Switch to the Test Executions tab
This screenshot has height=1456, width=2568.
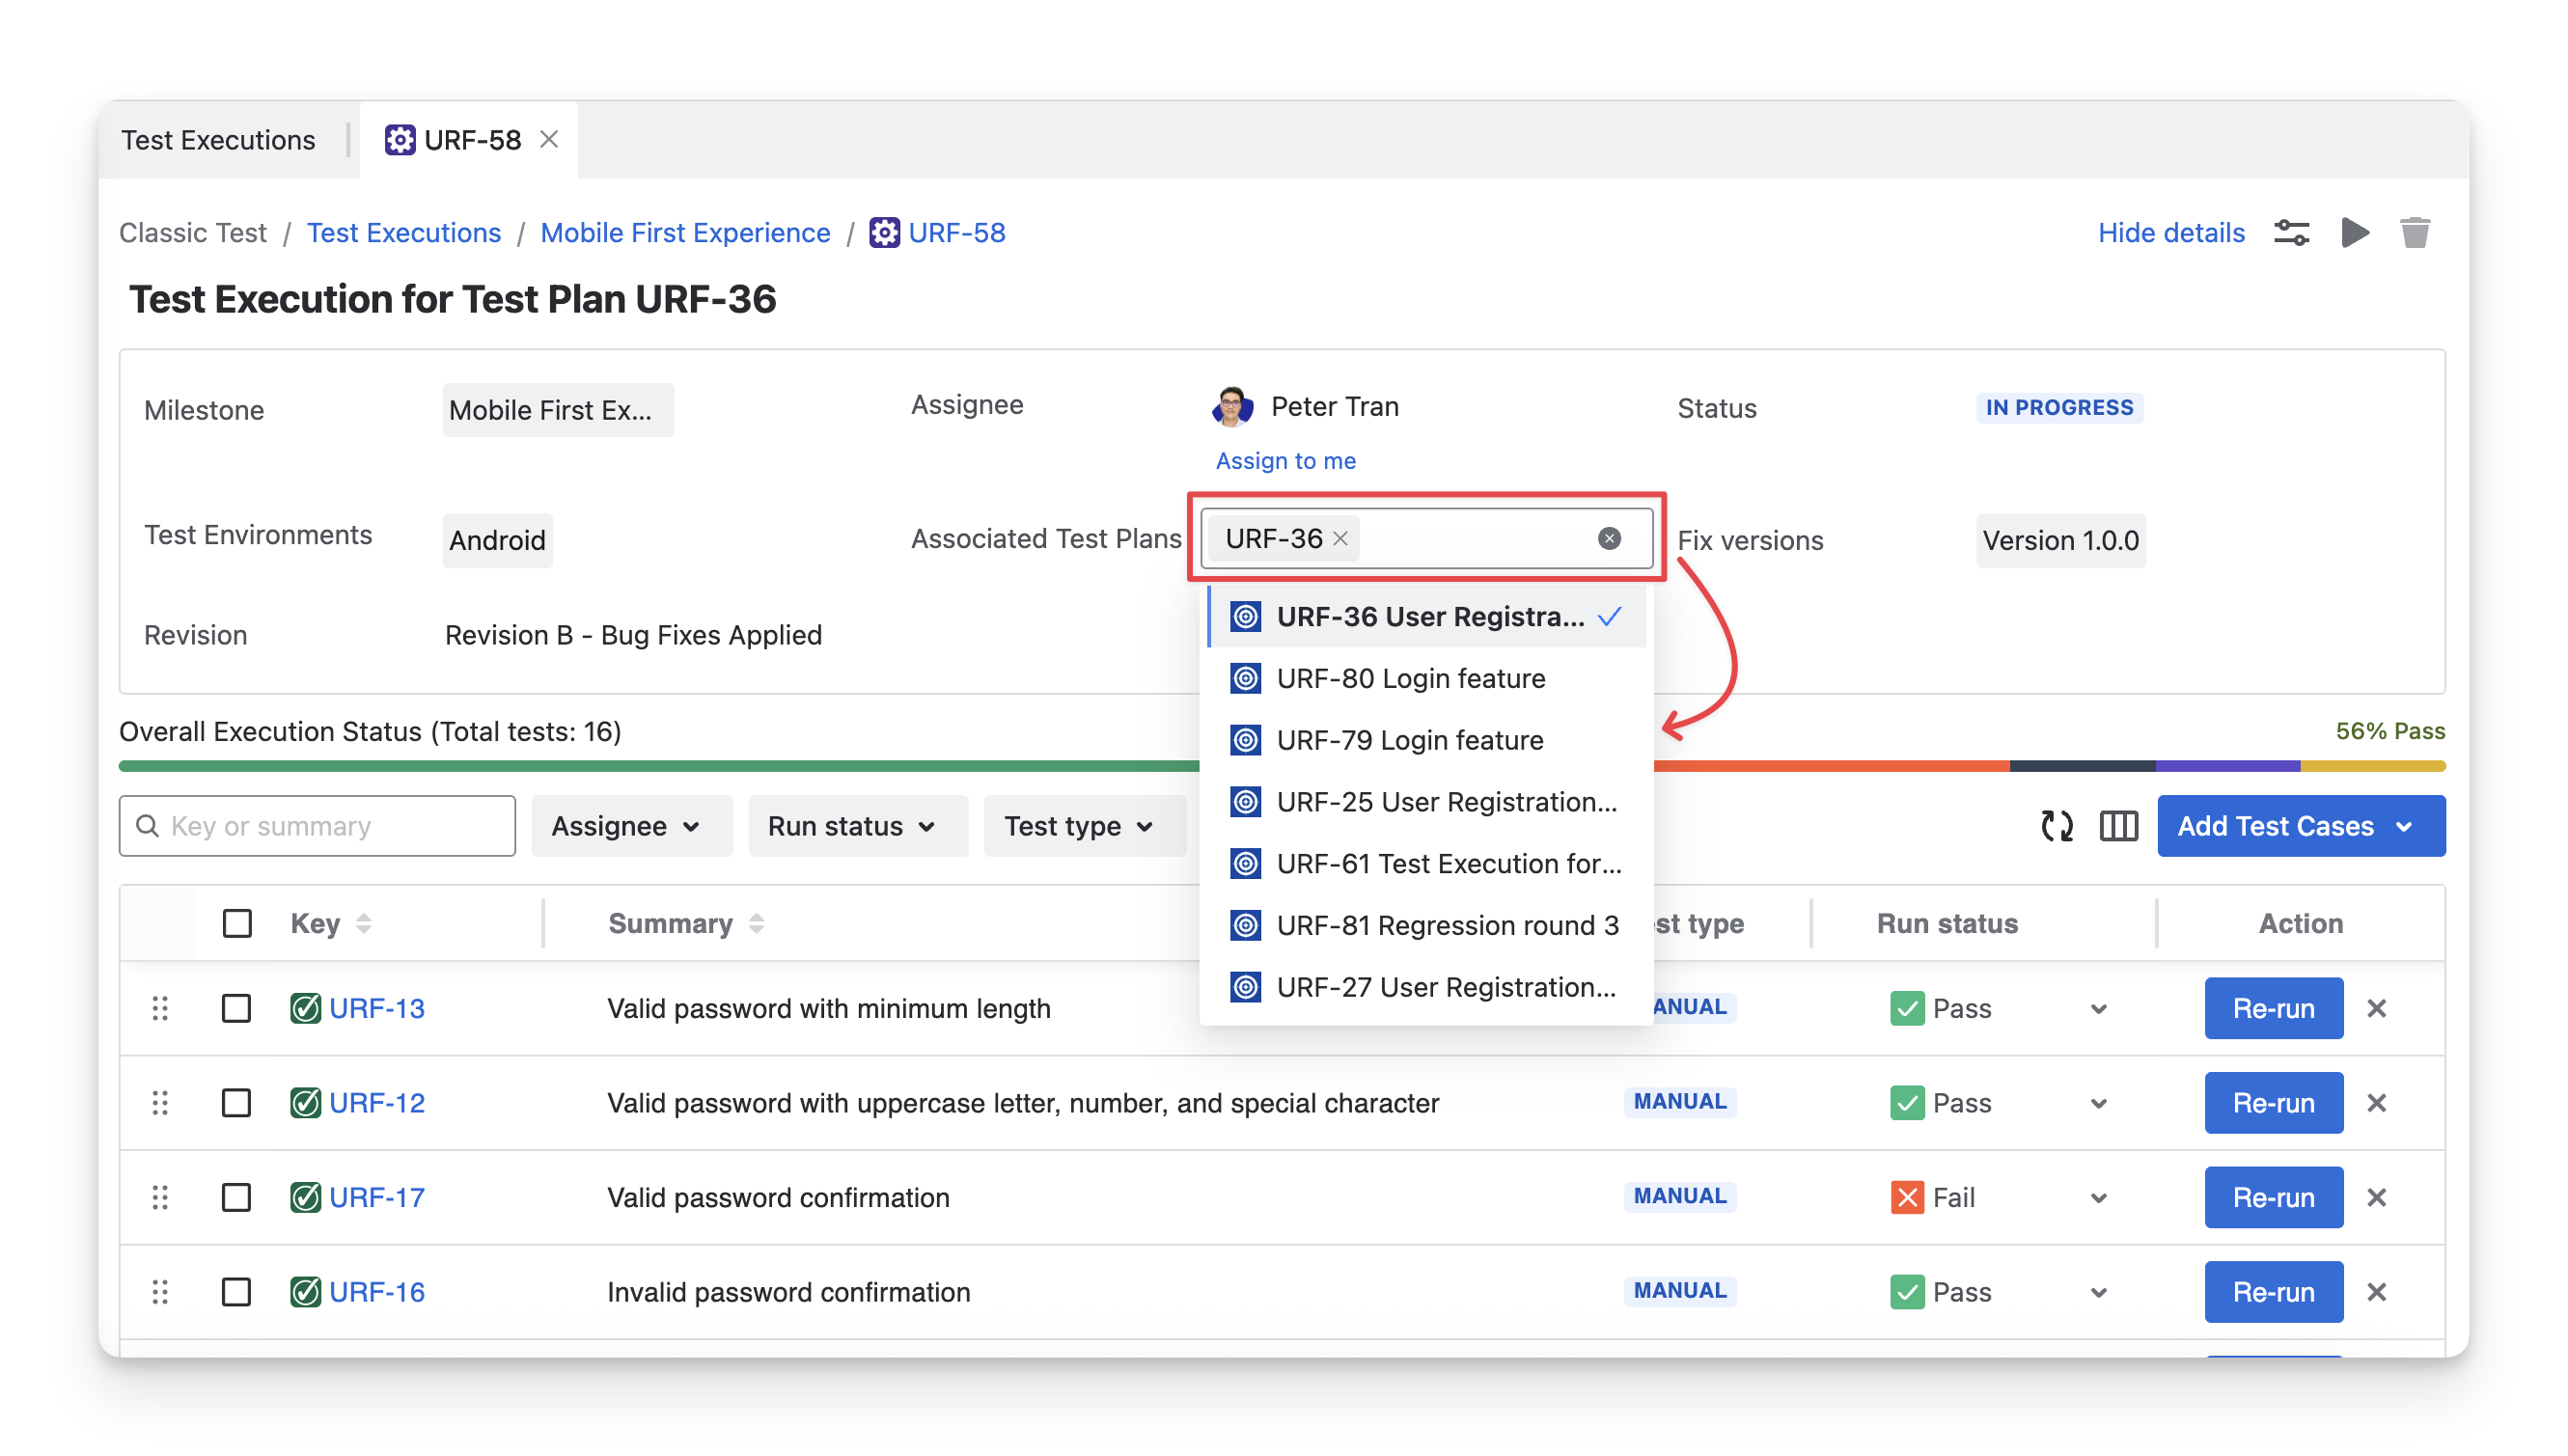[x=218, y=140]
